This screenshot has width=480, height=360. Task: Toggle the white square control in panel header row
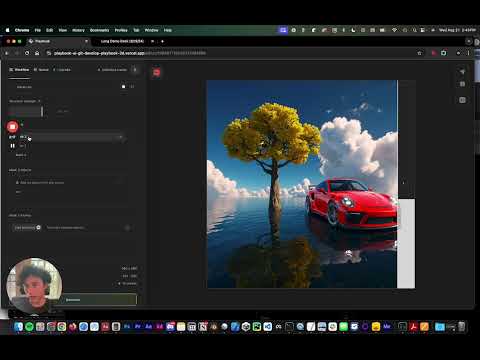pos(123,87)
